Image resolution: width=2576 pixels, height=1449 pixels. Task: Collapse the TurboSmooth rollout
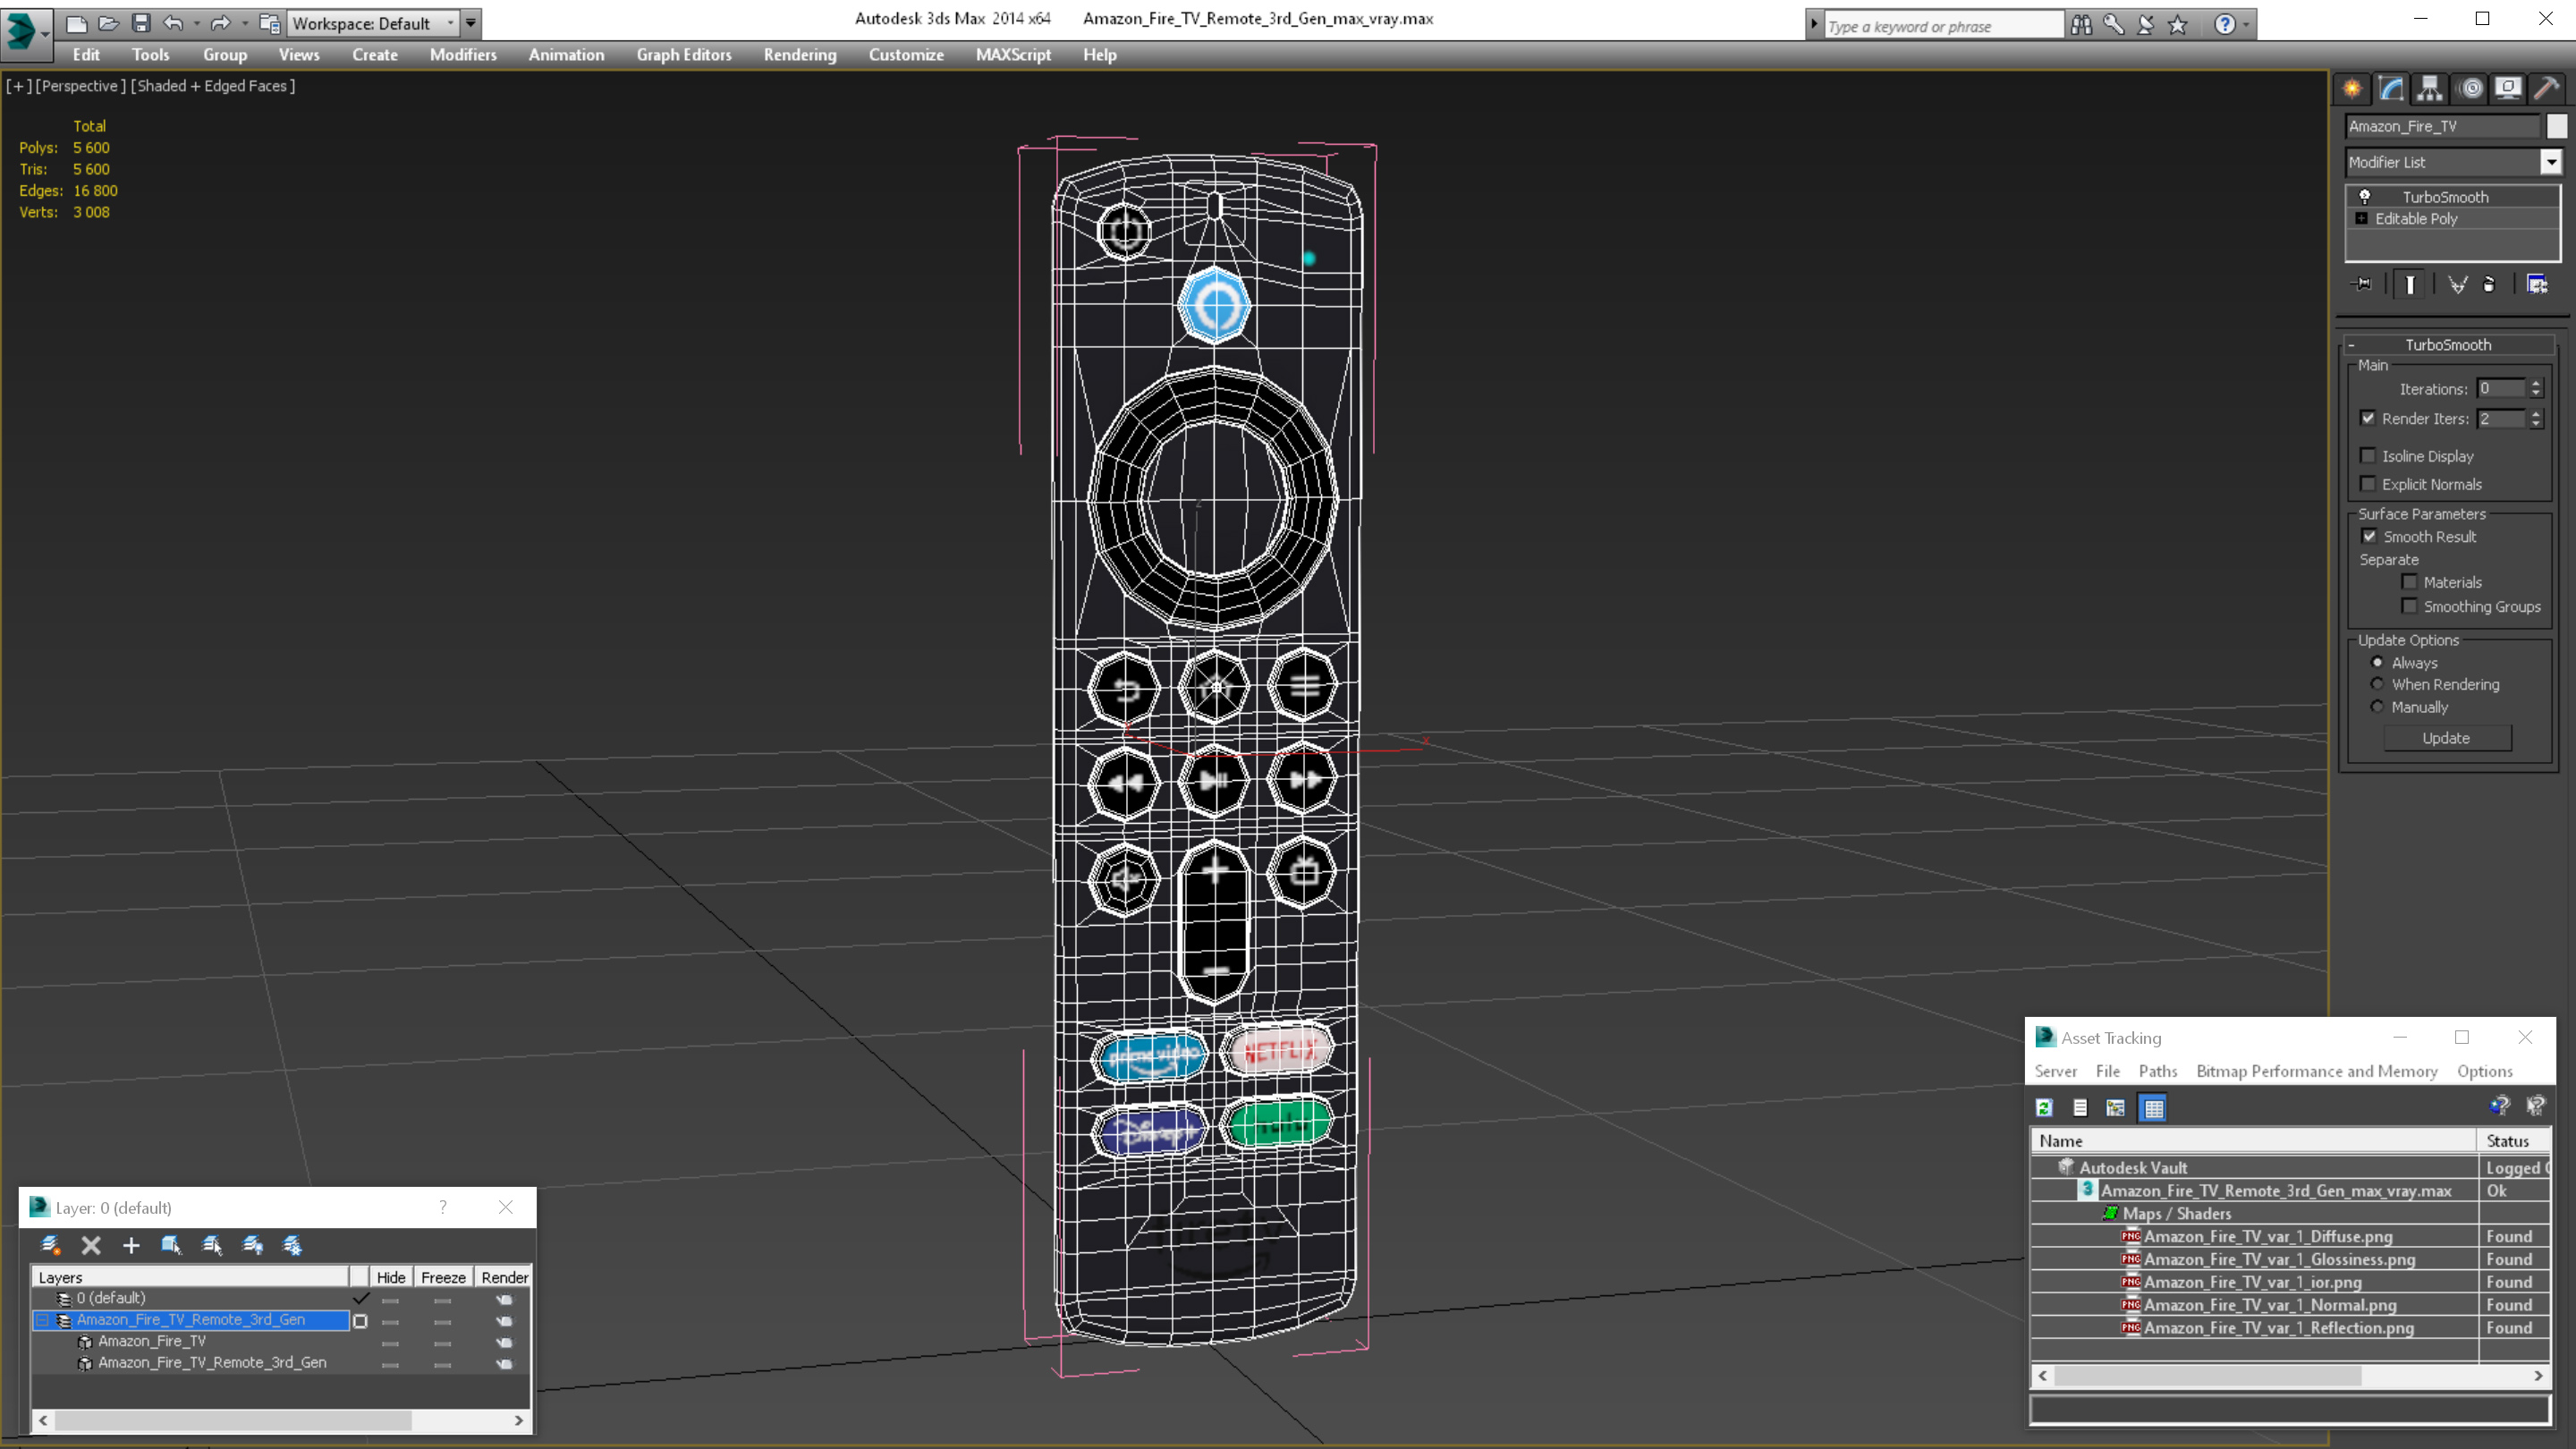tap(2447, 345)
